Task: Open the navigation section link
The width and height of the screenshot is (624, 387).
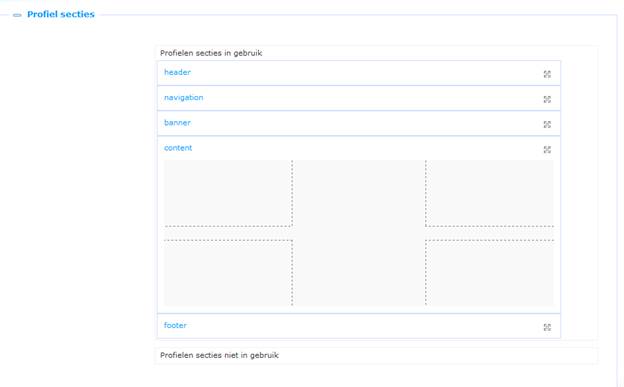Action: (x=183, y=98)
